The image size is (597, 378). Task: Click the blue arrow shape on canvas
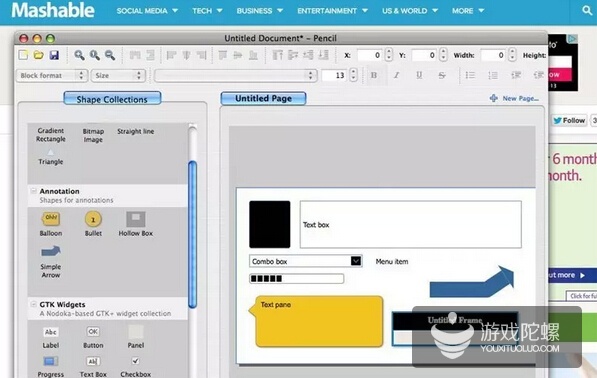(x=472, y=282)
